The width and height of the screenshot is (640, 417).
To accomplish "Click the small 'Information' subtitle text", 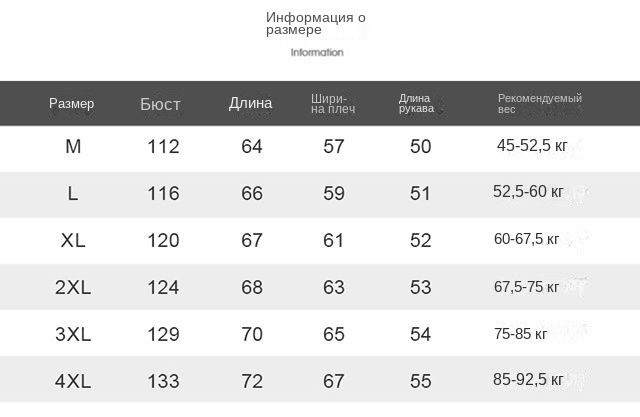I will coord(317,52).
